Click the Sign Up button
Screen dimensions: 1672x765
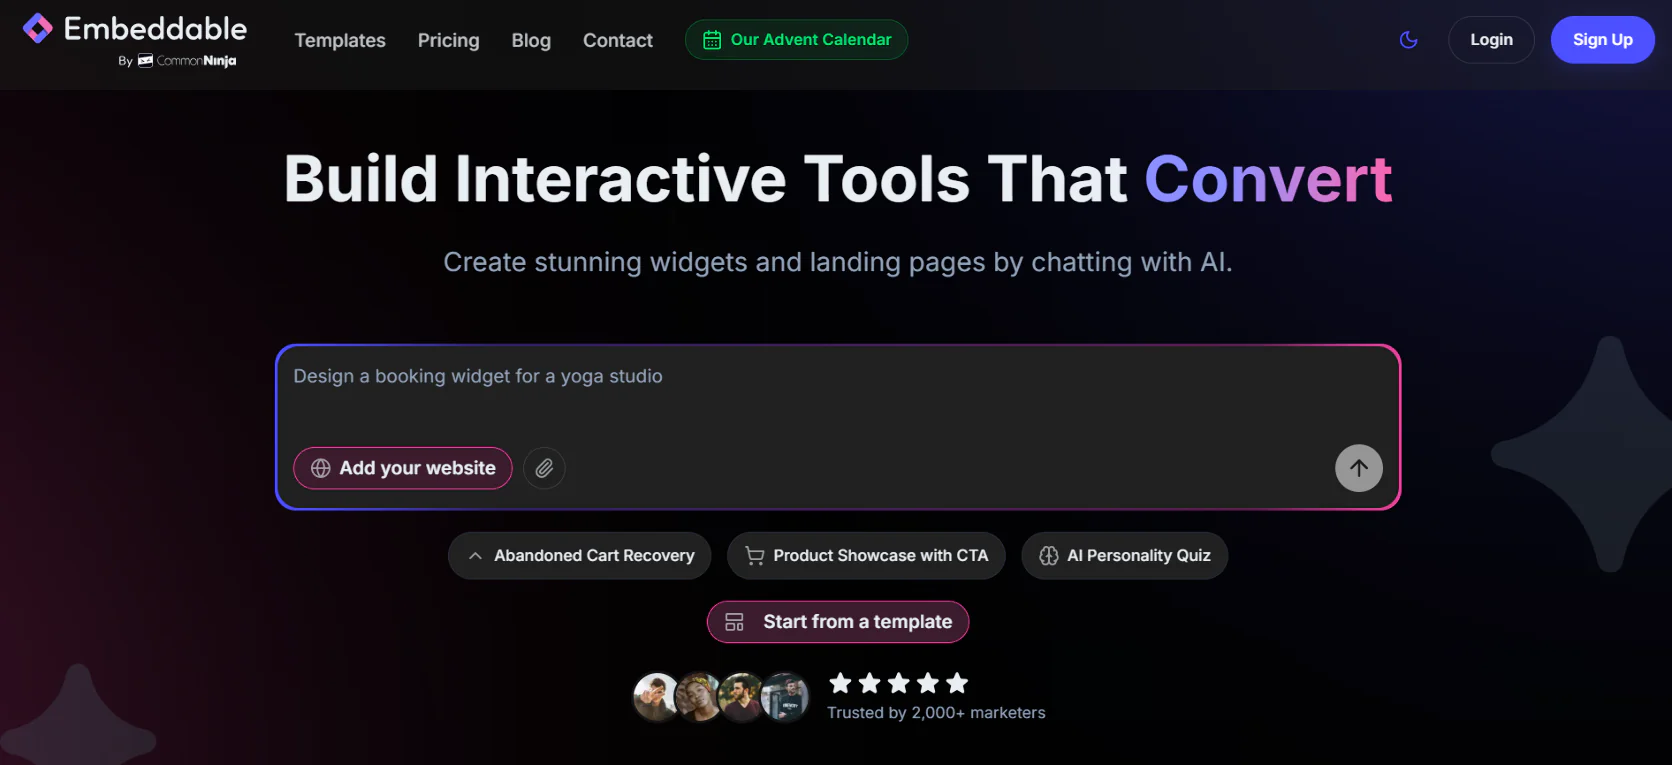click(x=1602, y=40)
